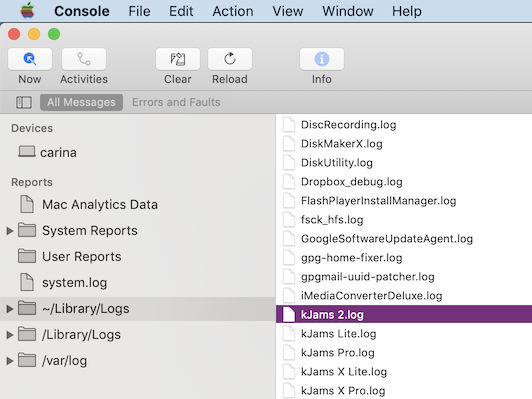Viewport: 532px width, 399px height.
Task: Select the All Messages filter
Action: [81, 102]
